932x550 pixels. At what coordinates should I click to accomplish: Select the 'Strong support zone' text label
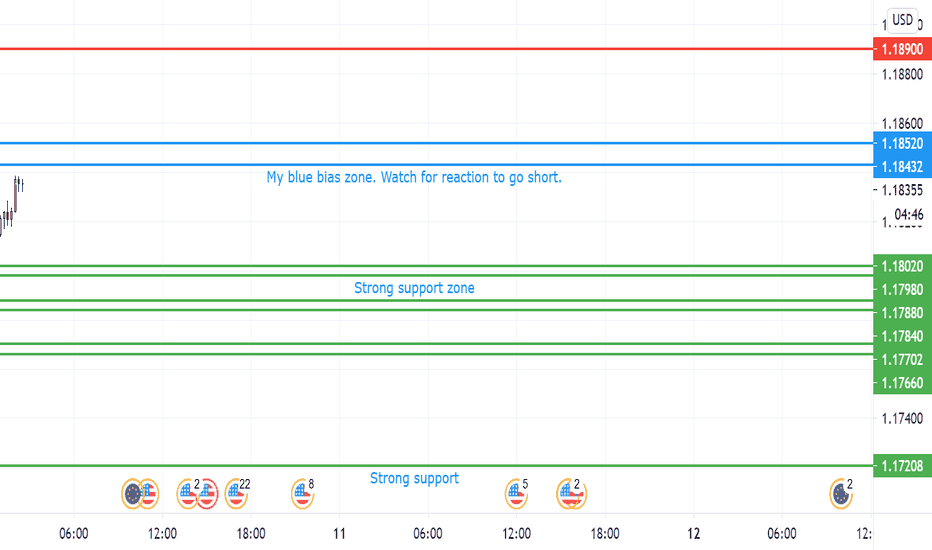[414, 288]
